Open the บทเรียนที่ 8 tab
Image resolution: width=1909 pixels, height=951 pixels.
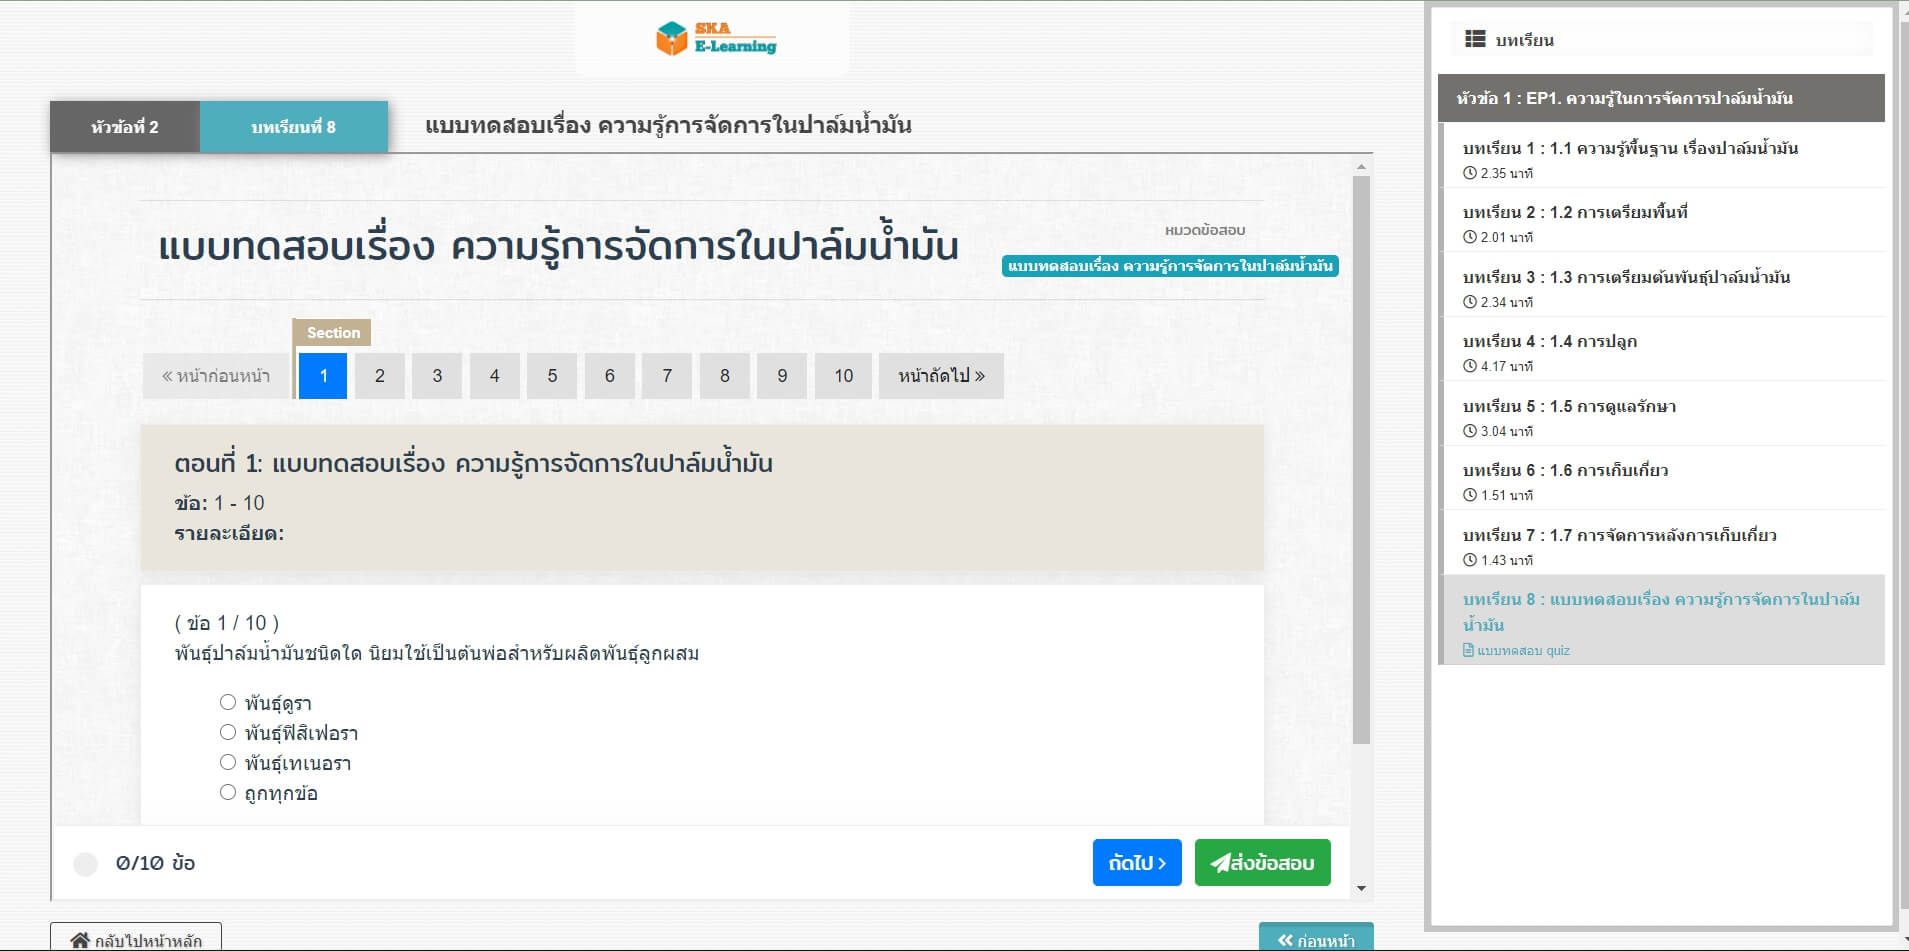tap(293, 127)
